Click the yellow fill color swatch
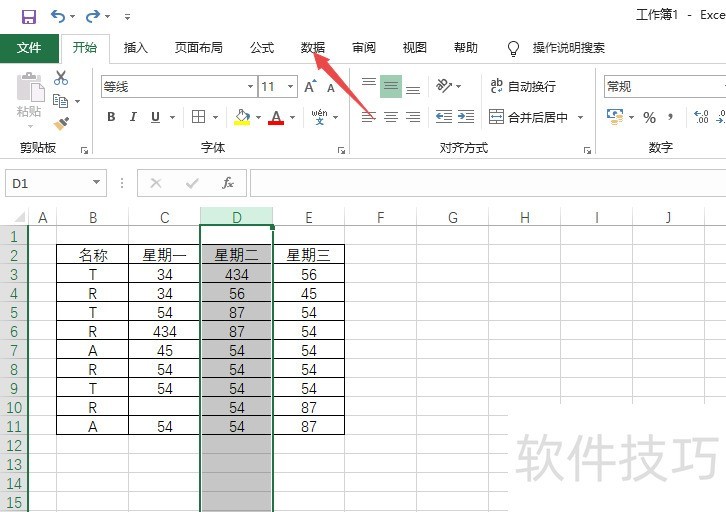This screenshot has height=512, width=726. pyautogui.click(x=242, y=117)
